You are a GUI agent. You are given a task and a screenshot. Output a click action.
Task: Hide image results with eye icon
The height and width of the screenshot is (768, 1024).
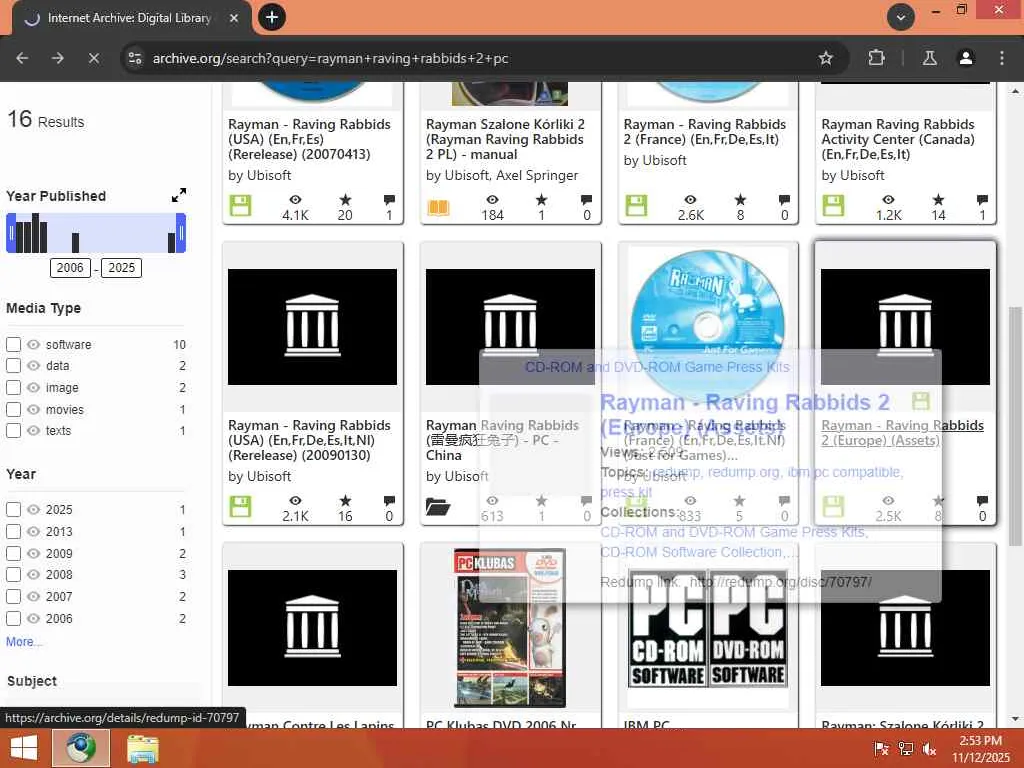[33, 387]
